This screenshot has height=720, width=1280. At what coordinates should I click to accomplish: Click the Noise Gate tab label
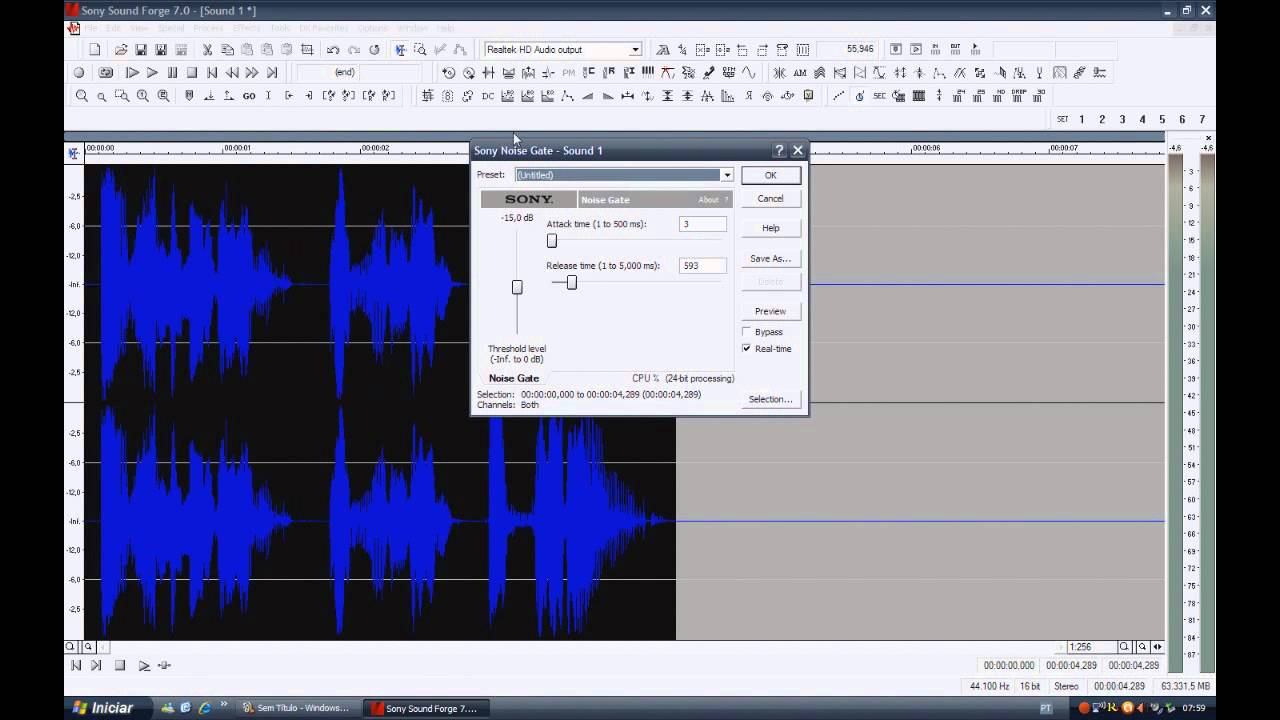[514, 378]
